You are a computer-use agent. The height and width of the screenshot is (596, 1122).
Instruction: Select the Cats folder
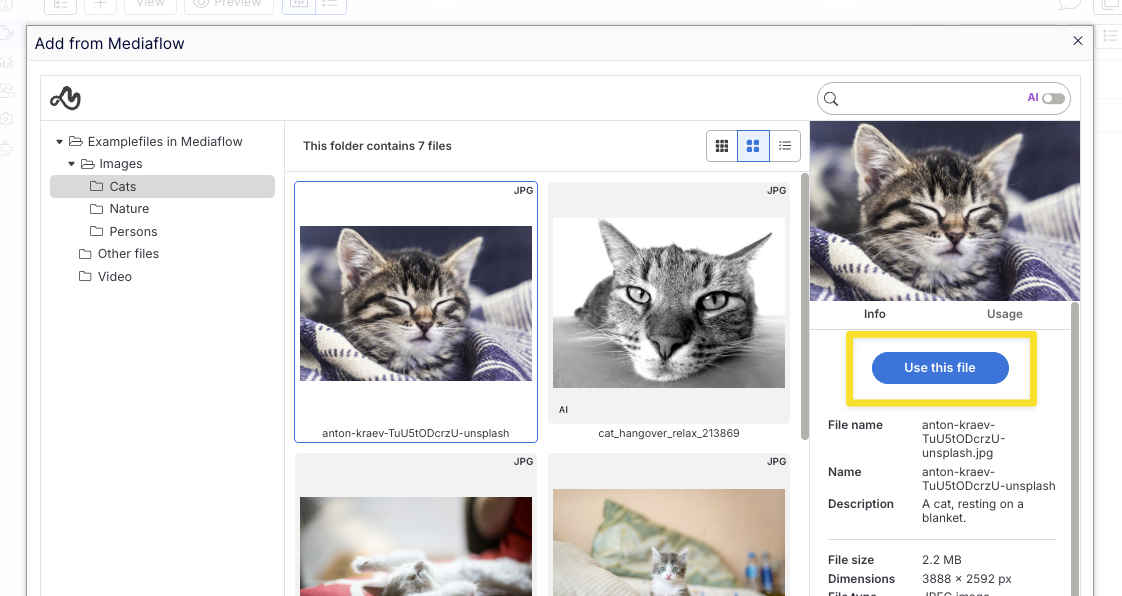(x=162, y=187)
